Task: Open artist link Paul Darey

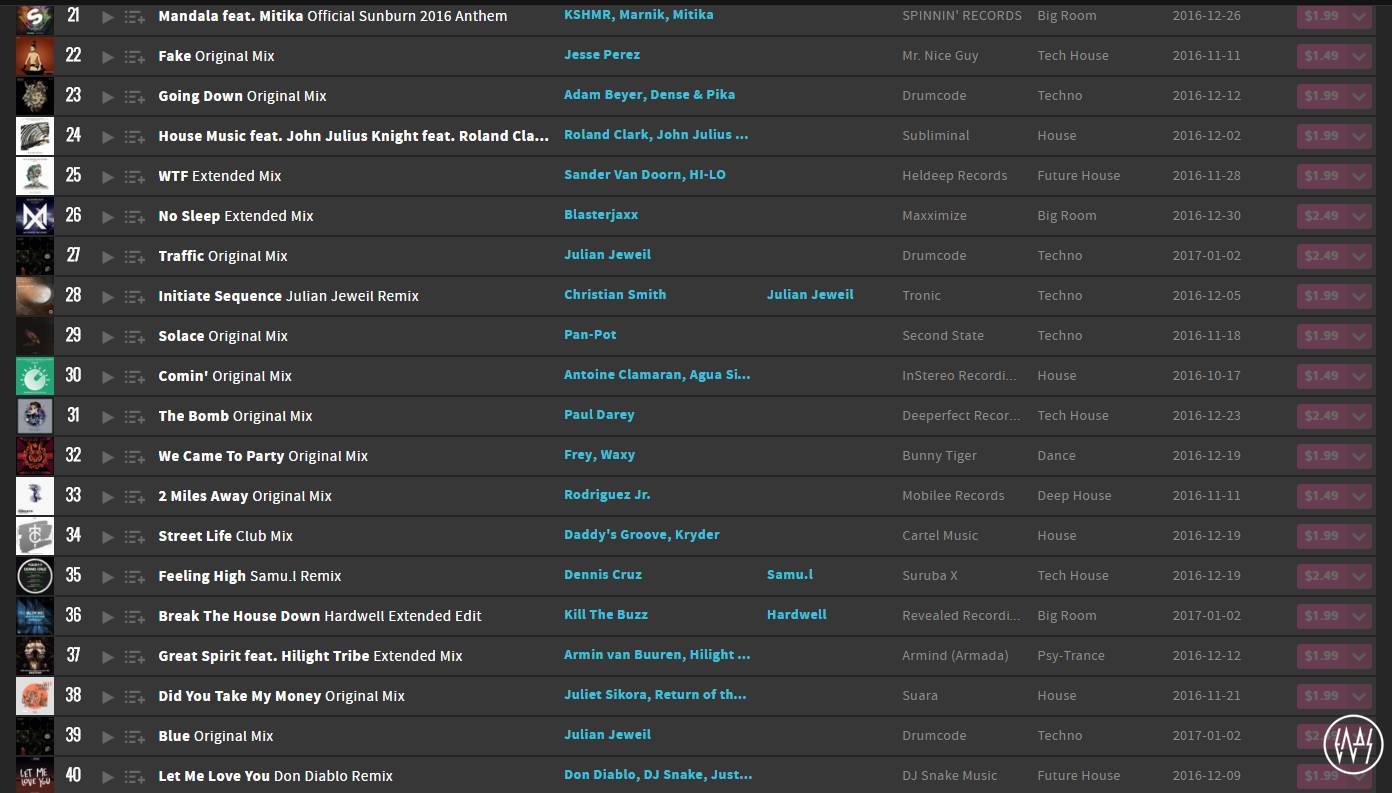Action: click(599, 415)
